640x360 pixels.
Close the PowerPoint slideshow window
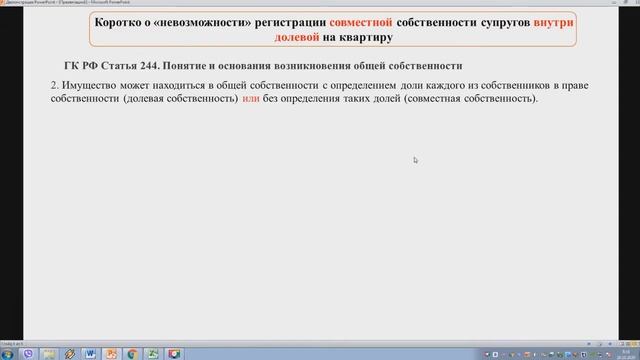click(x=637, y=2)
